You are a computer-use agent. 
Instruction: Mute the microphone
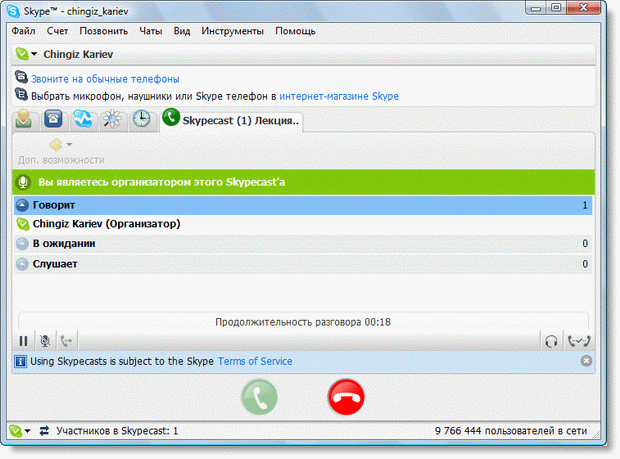[45, 341]
